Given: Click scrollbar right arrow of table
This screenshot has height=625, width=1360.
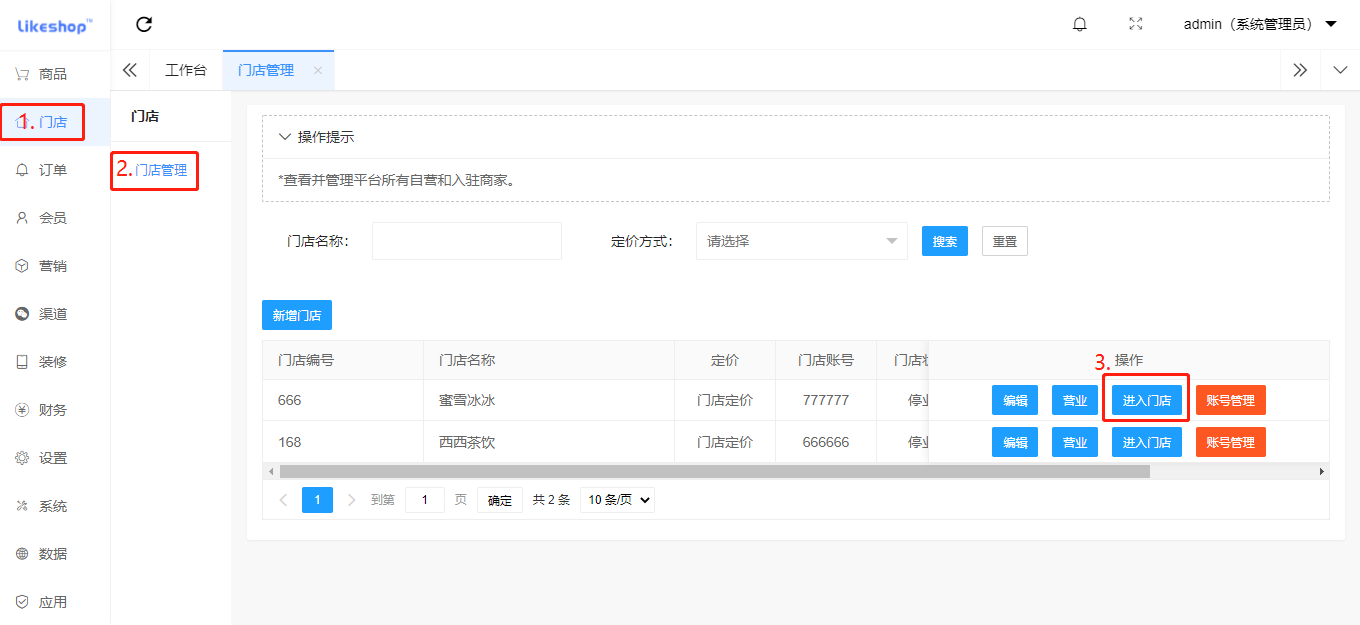Looking at the screenshot, I should (1322, 471).
